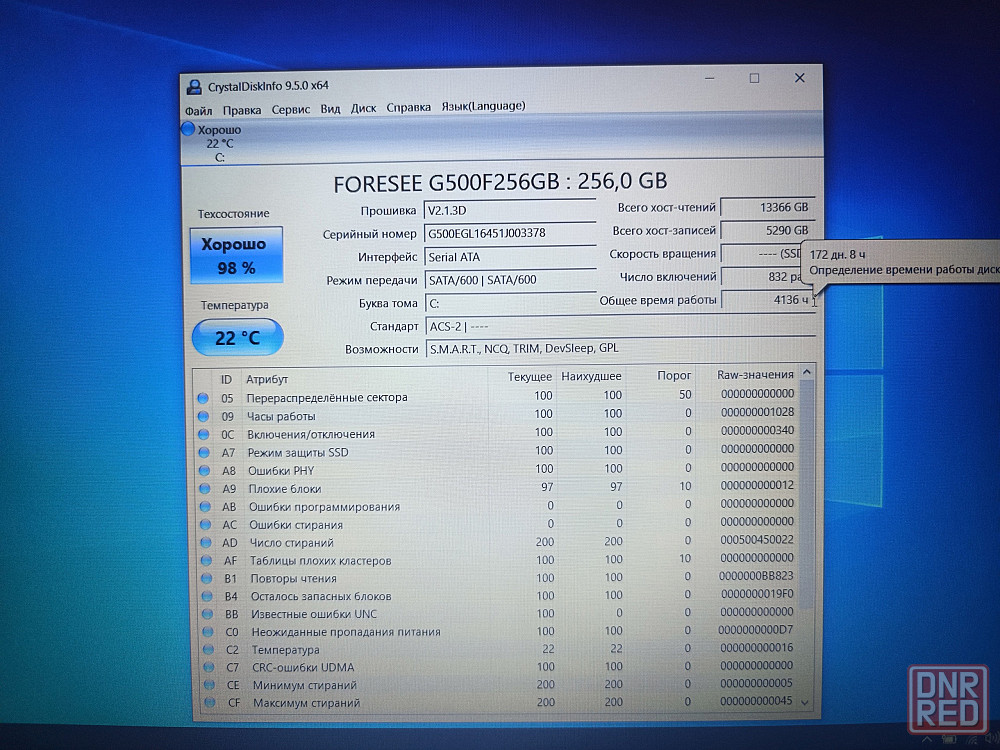
Task: Close the CrystalDiskInfo window
Action: tap(800, 78)
